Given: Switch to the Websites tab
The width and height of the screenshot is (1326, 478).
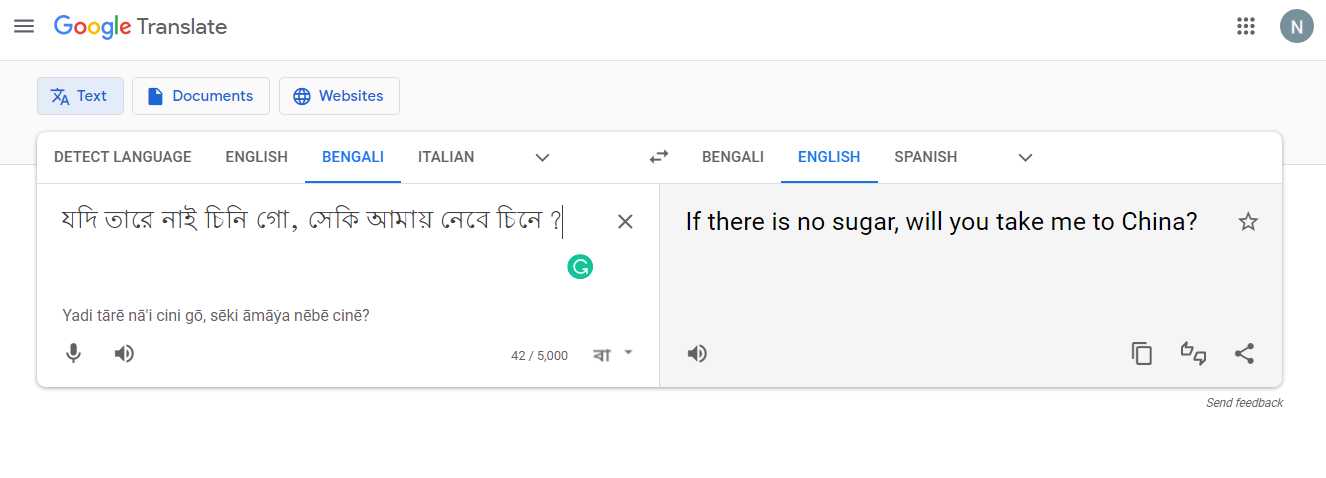Looking at the screenshot, I should (x=339, y=96).
